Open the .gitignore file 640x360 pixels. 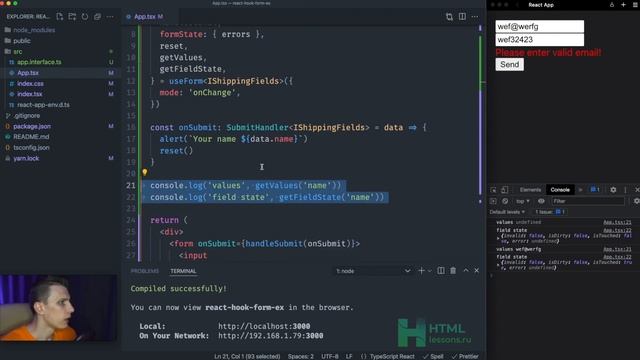(x=27, y=116)
